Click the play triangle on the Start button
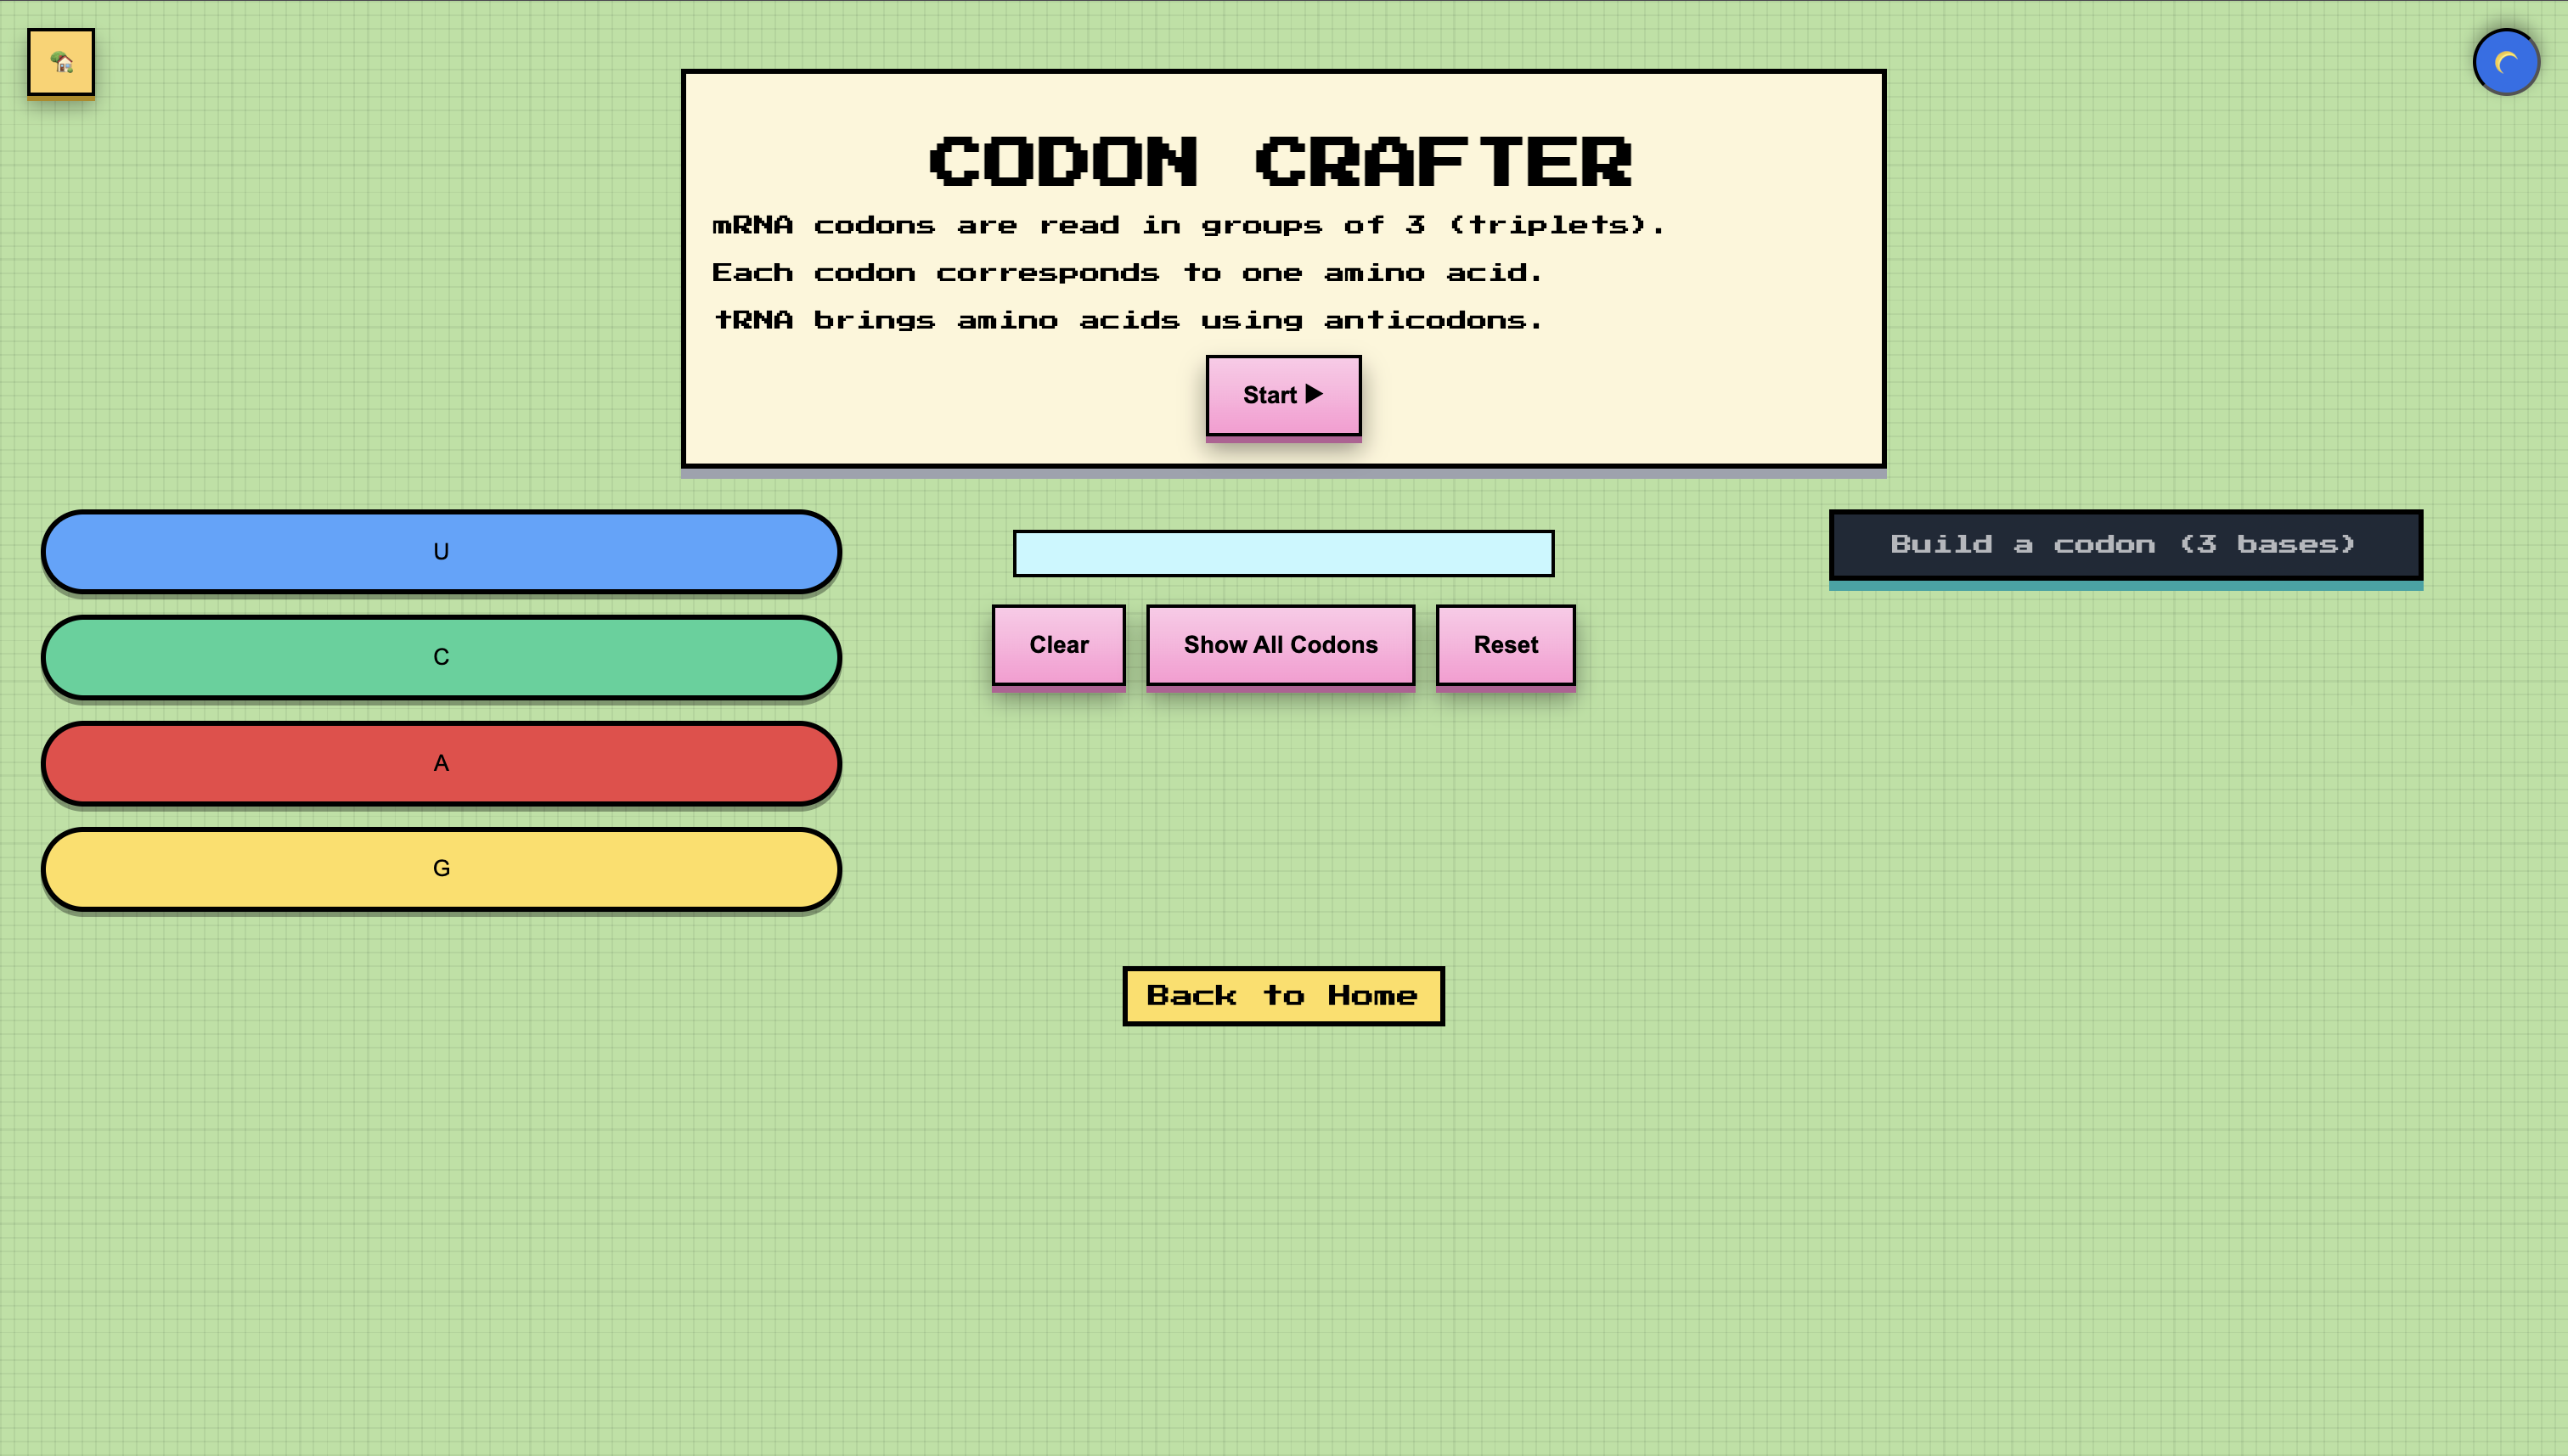 pyautogui.click(x=1314, y=394)
